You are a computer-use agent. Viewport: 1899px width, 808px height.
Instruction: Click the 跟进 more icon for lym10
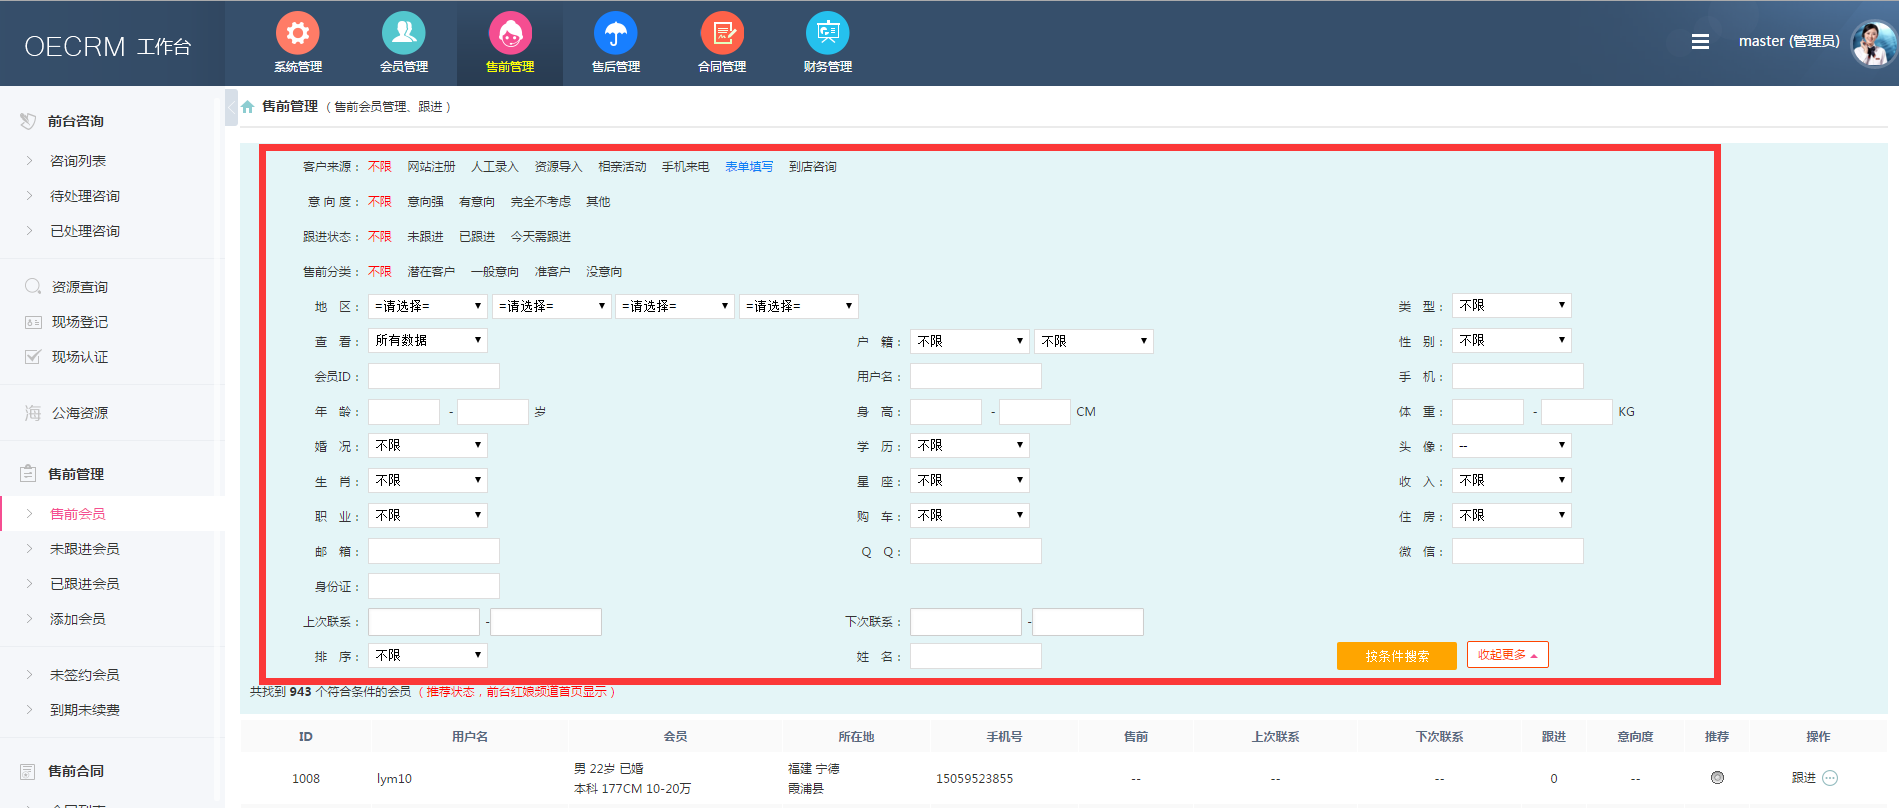pos(1830,778)
